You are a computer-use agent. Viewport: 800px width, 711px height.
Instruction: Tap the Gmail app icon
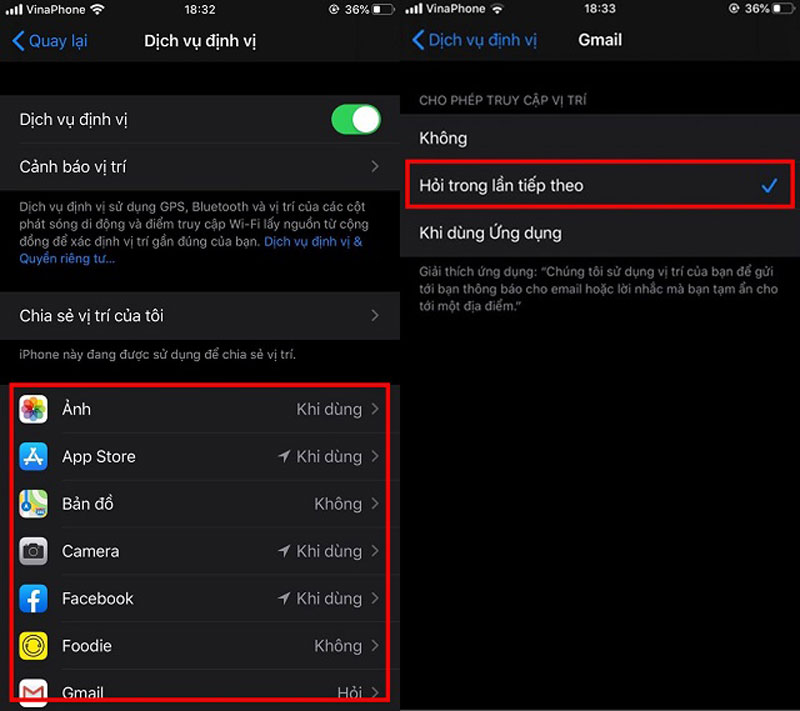[33, 692]
